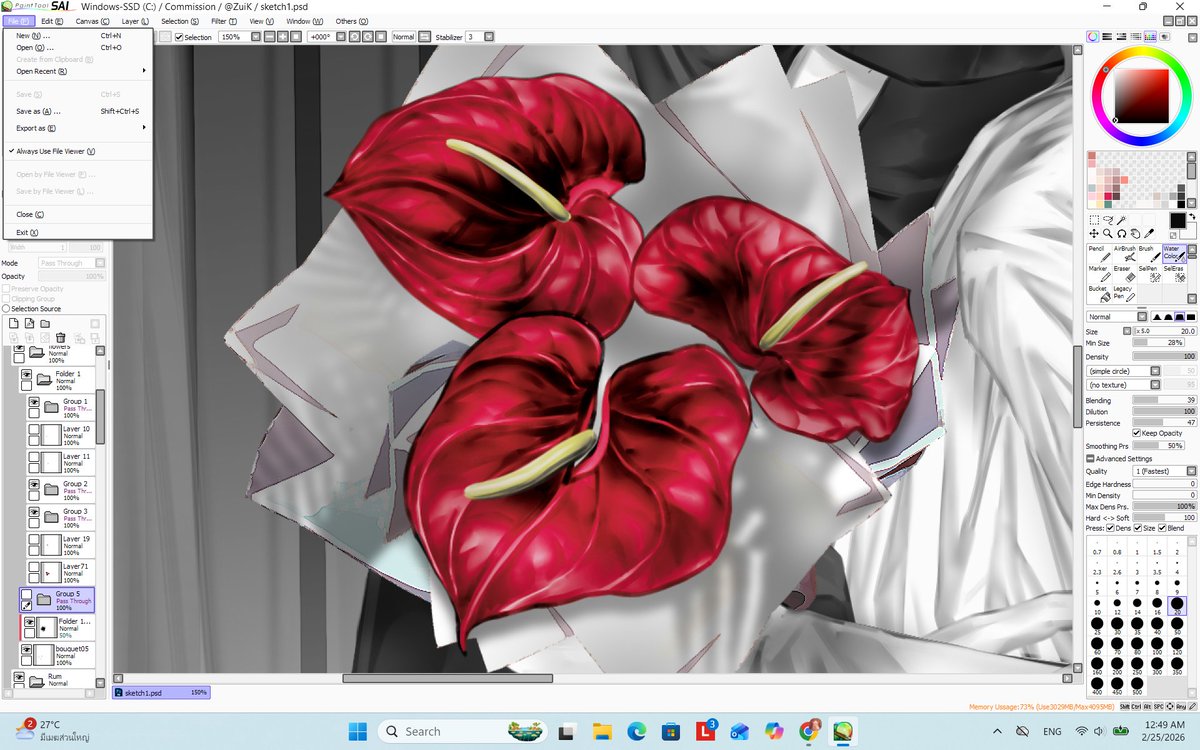Toggle the swatches panel icon
Viewport: 1200px width, 750px height.
[x=1150, y=37]
